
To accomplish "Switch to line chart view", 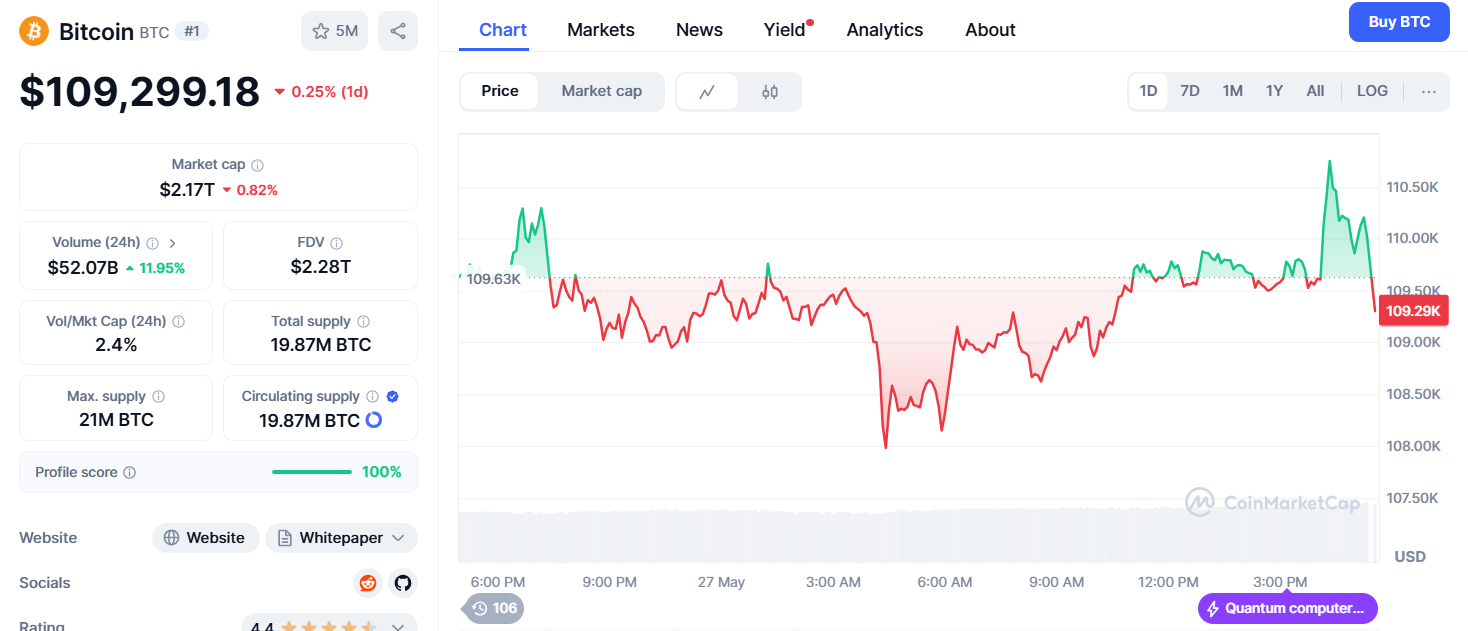I will [x=707, y=92].
